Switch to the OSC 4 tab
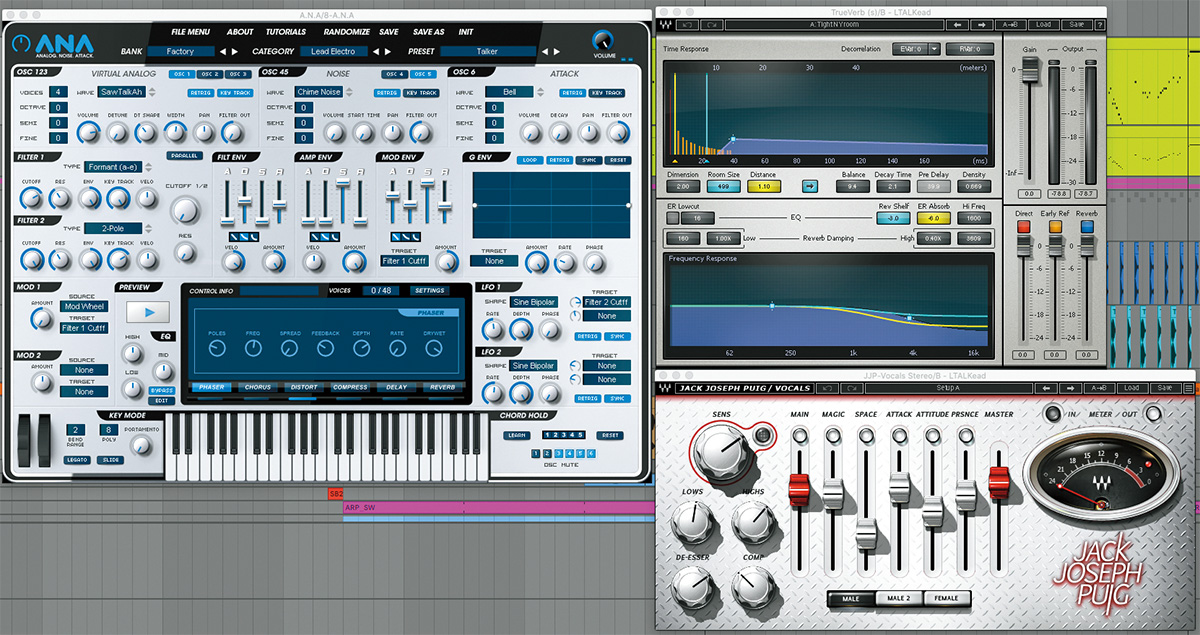 click(x=394, y=74)
